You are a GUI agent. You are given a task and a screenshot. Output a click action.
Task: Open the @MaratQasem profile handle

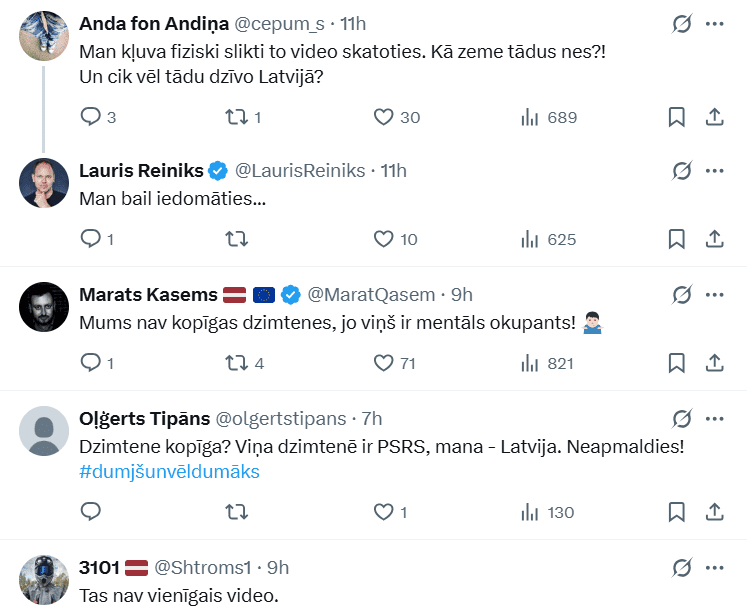tap(371, 295)
